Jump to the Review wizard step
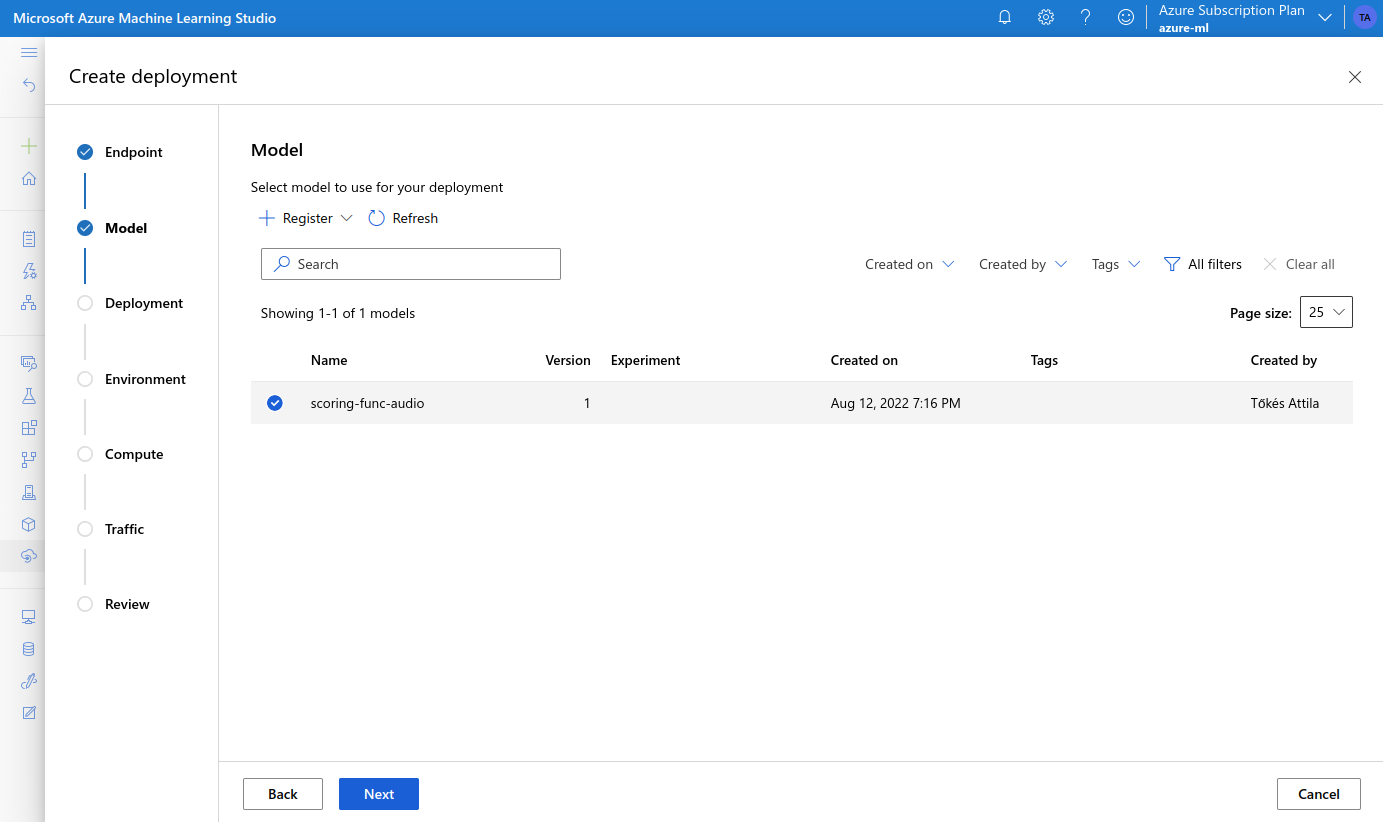Screen dimensions: 1383x822 (x=127, y=604)
